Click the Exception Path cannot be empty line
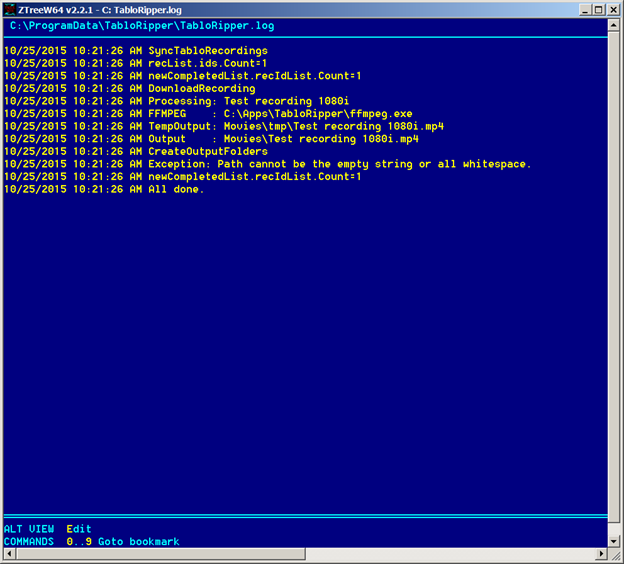Screen dimensions: 624x564 tap(267, 164)
